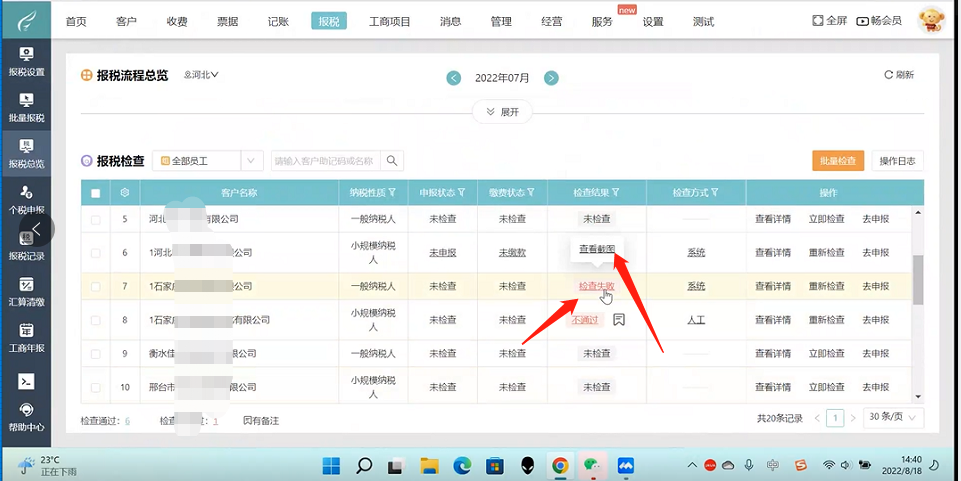Open the 30条/页 page size dropdown
This screenshot has width=961, height=481.
pos(894,418)
